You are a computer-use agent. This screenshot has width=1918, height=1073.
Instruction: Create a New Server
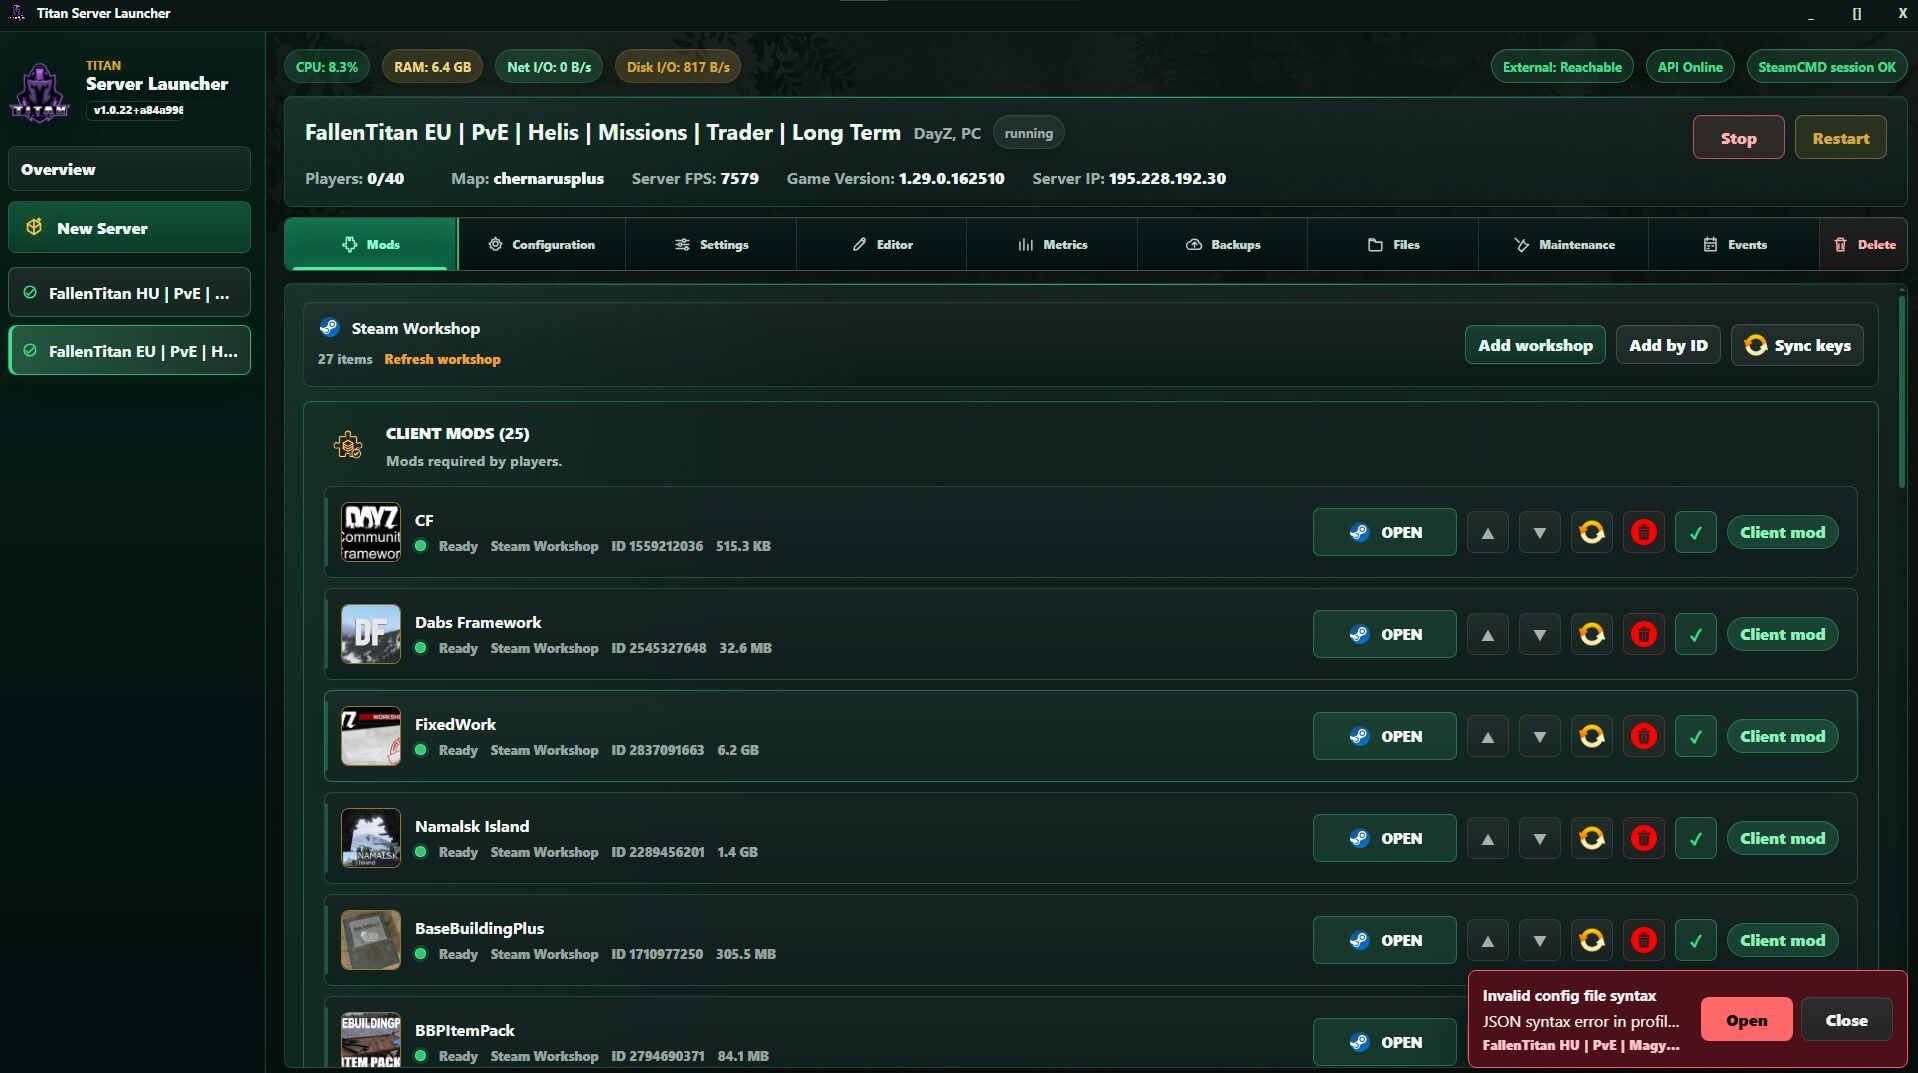pyautogui.click(x=129, y=228)
